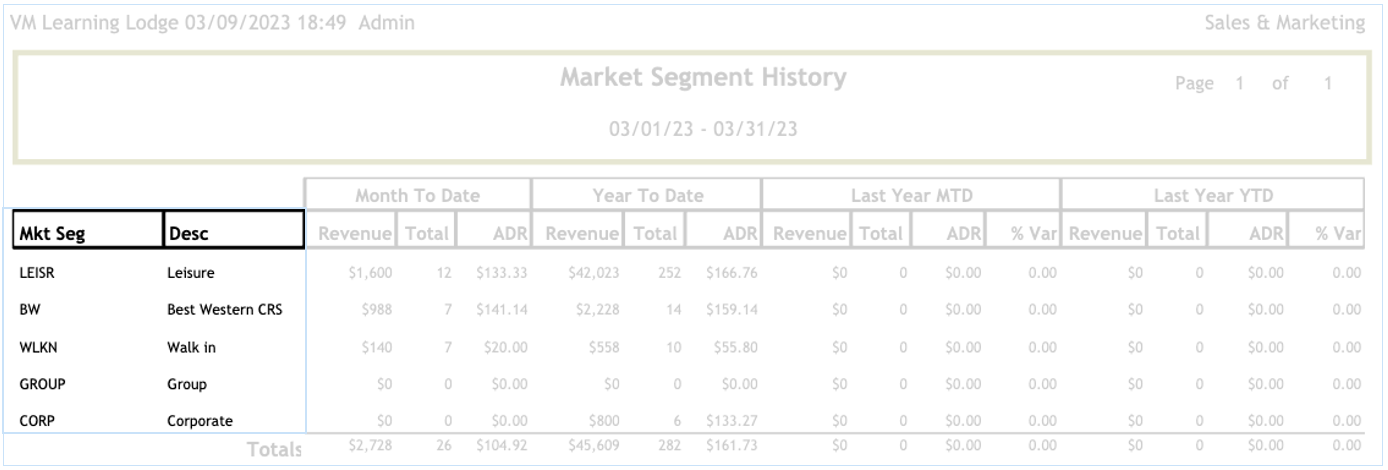
Task: Pick the CORP segment code cell
Action: (x=34, y=421)
